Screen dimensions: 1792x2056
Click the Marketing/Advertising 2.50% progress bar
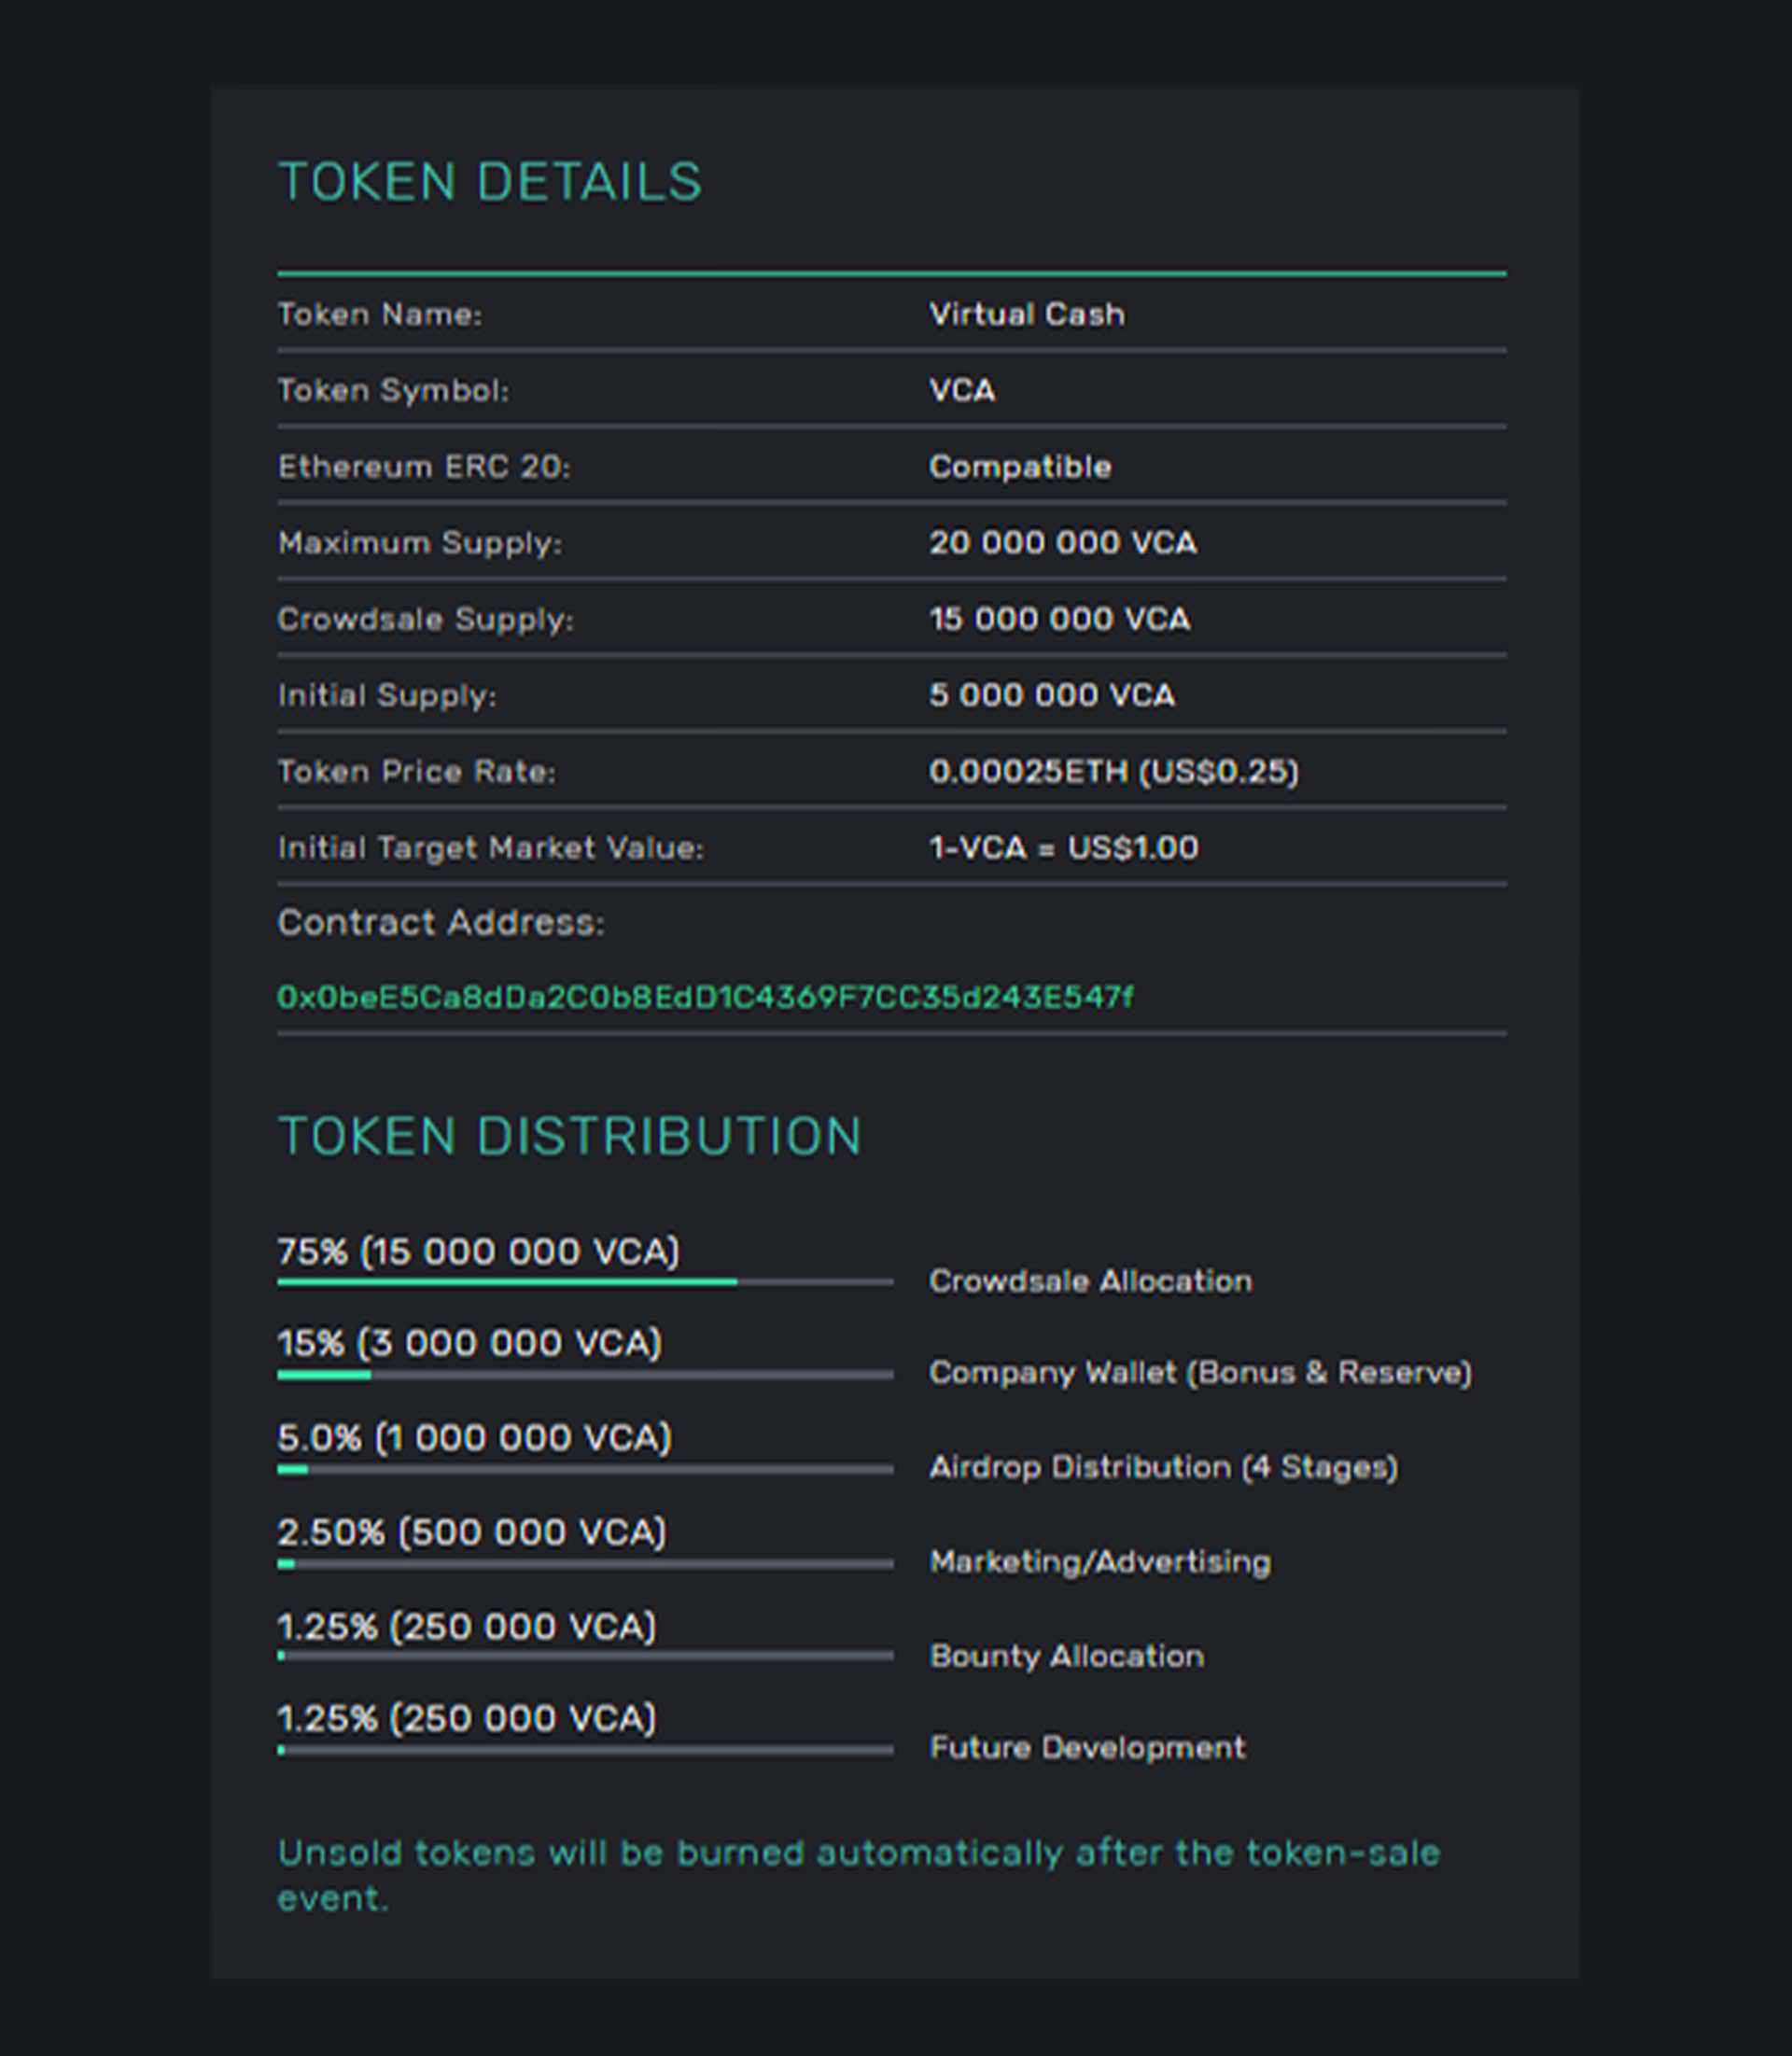(x=585, y=1564)
